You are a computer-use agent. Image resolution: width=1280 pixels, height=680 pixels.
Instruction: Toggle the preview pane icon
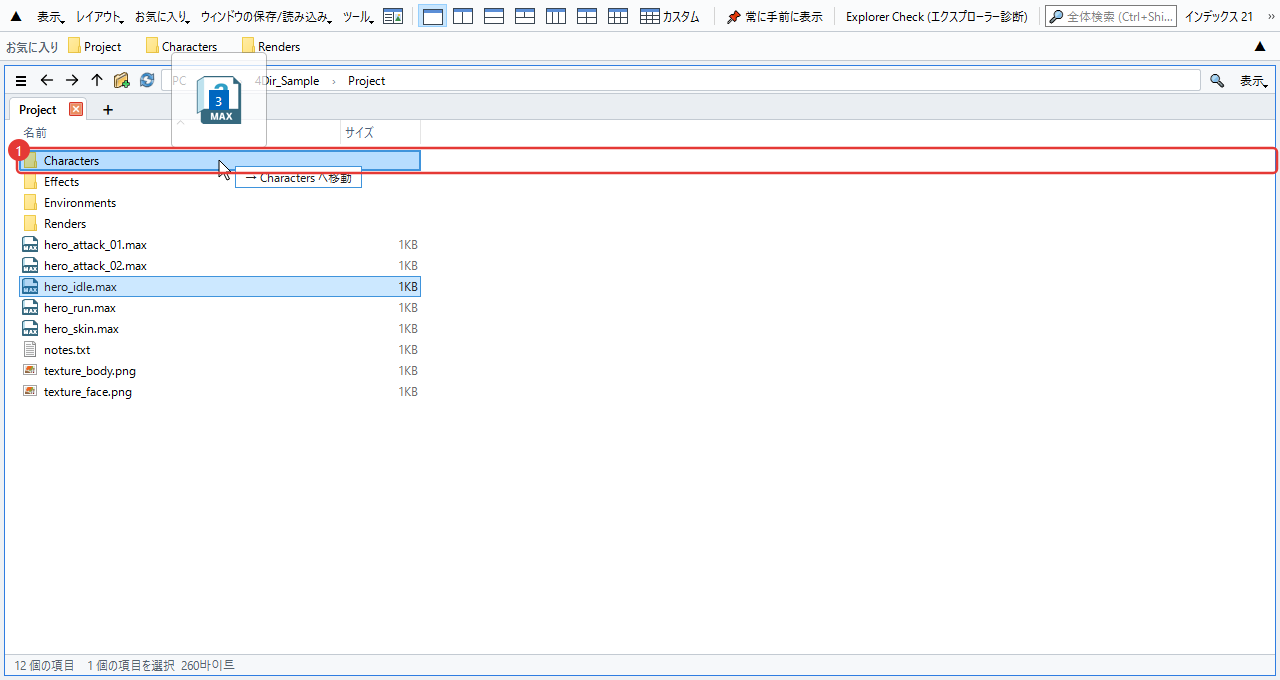[393, 17]
